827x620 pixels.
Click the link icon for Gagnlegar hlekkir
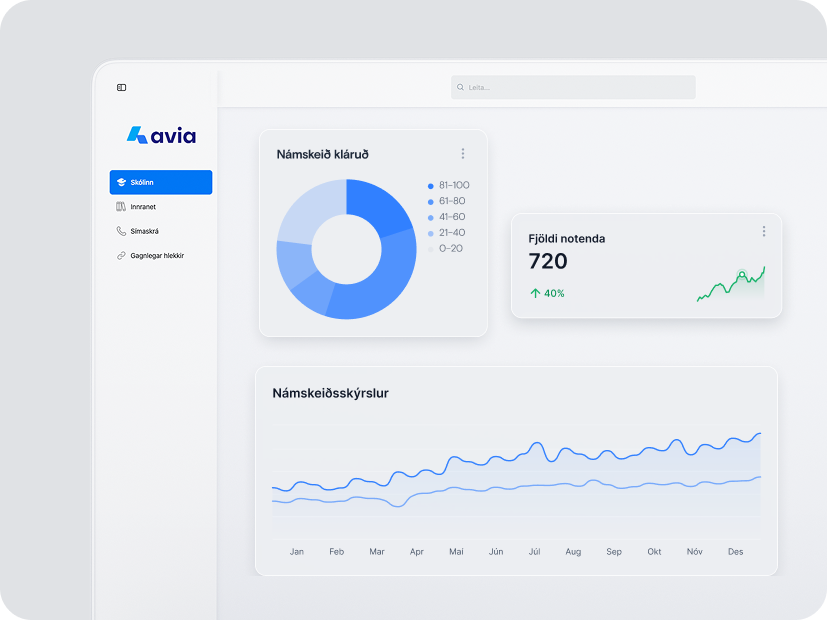pos(121,255)
